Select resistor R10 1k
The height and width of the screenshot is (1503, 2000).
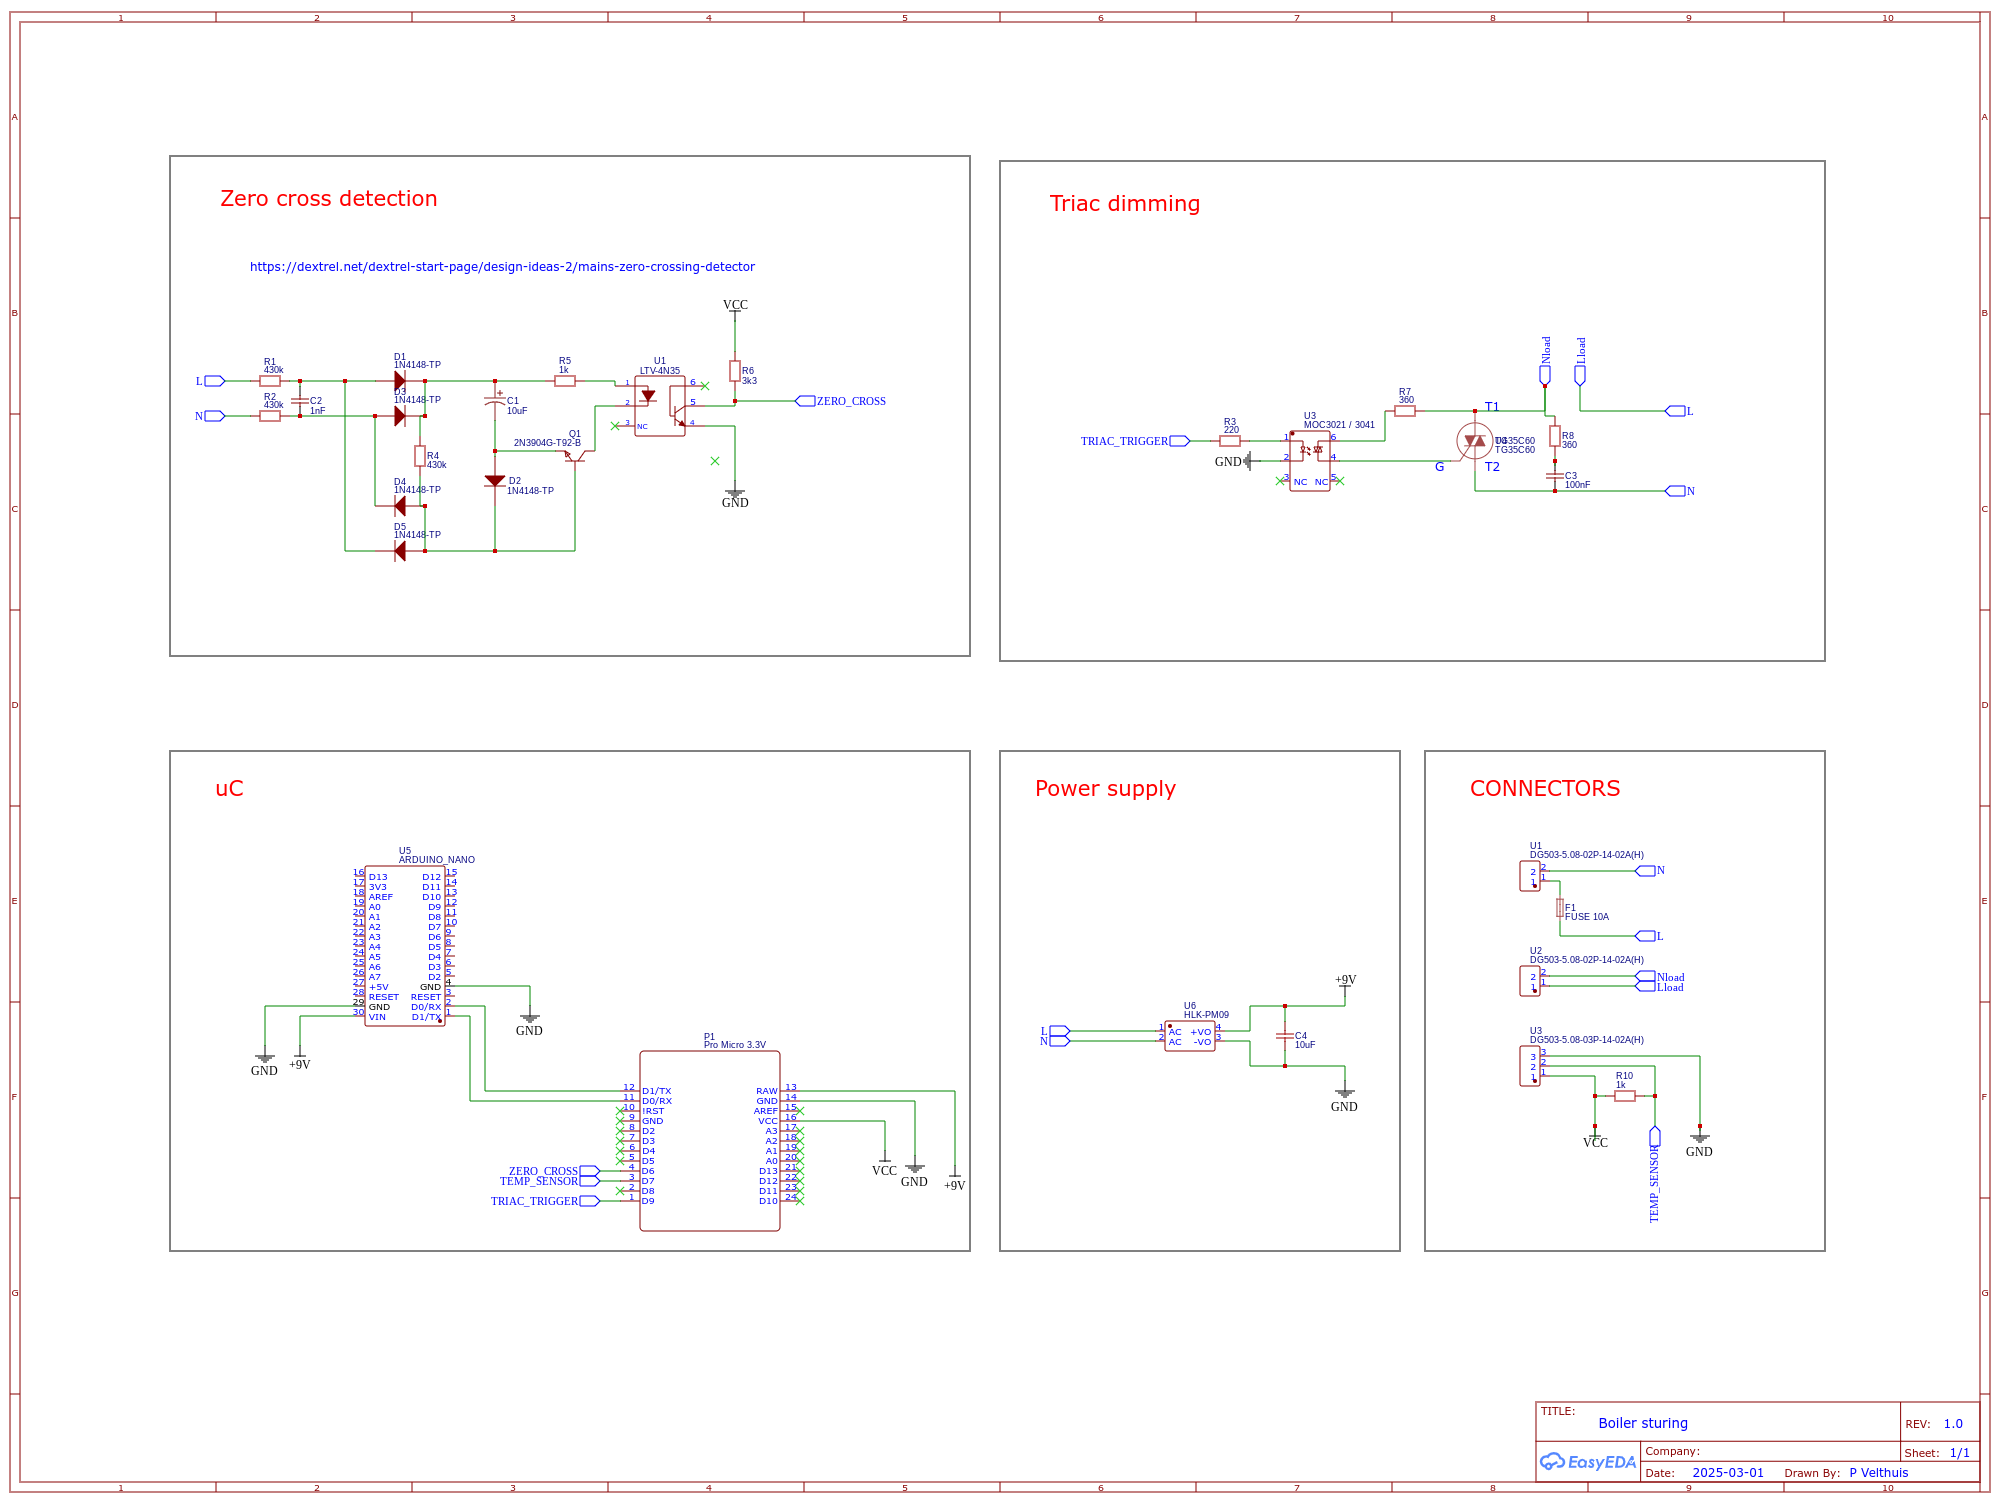point(1625,1096)
